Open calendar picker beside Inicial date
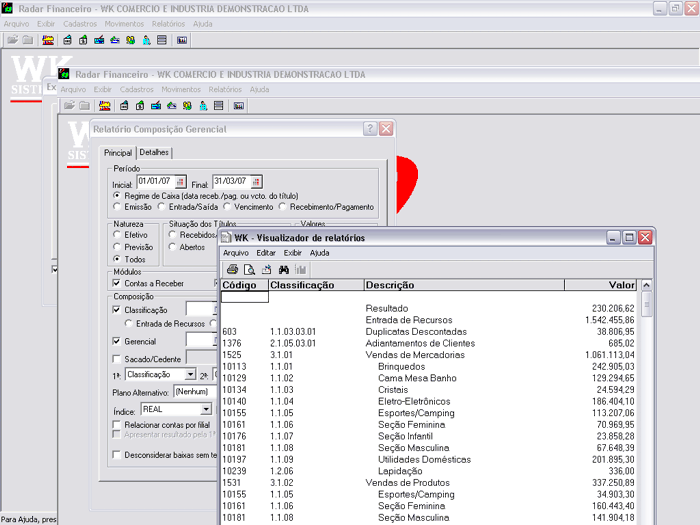 tap(181, 182)
